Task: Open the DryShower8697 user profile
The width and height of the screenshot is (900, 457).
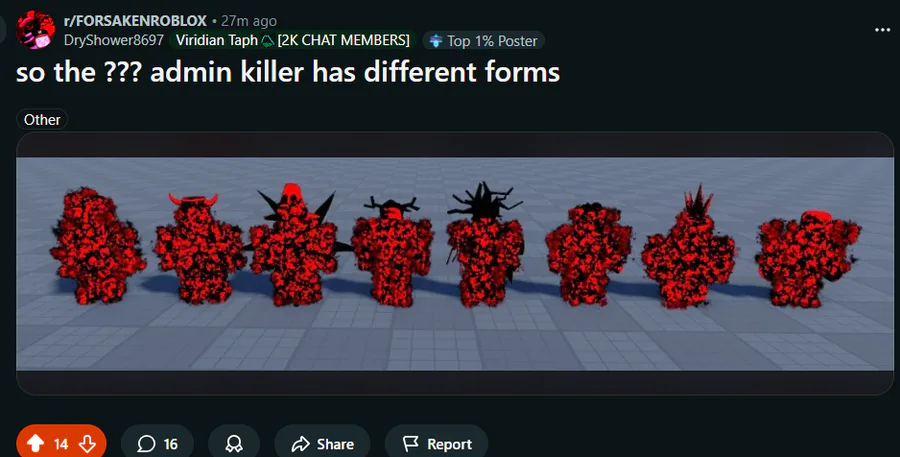Action: coord(114,40)
